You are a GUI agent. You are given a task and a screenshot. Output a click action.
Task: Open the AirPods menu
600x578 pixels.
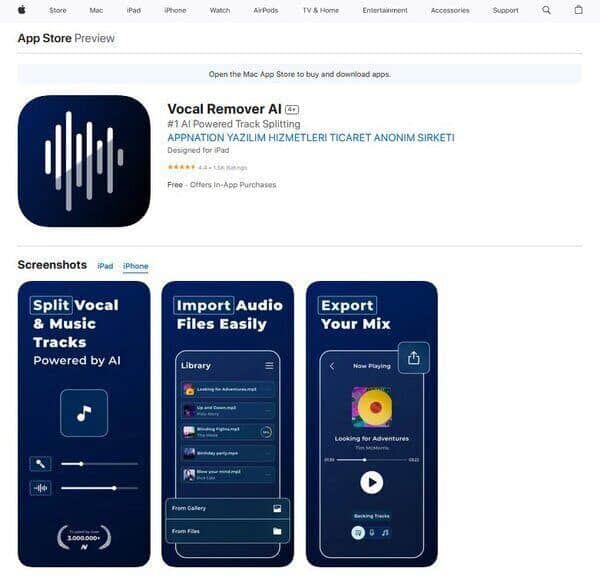pos(266,10)
